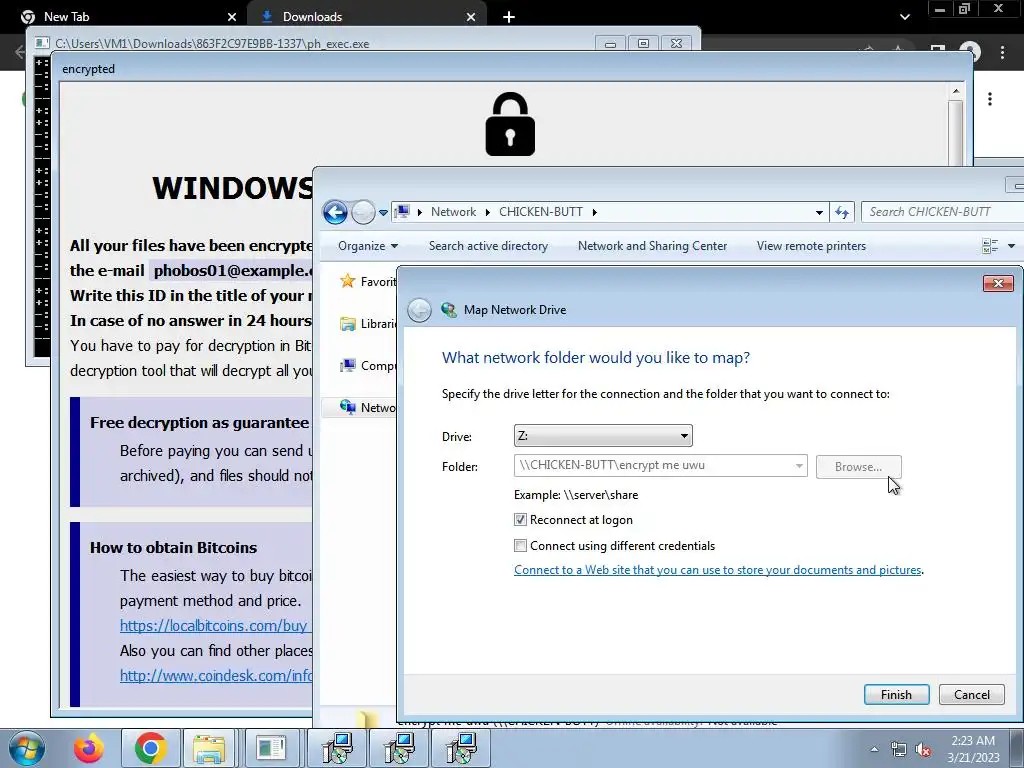Click the taskbar clock showing 2:23 AM
Image resolution: width=1024 pixels, height=768 pixels.
coord(973,749)
